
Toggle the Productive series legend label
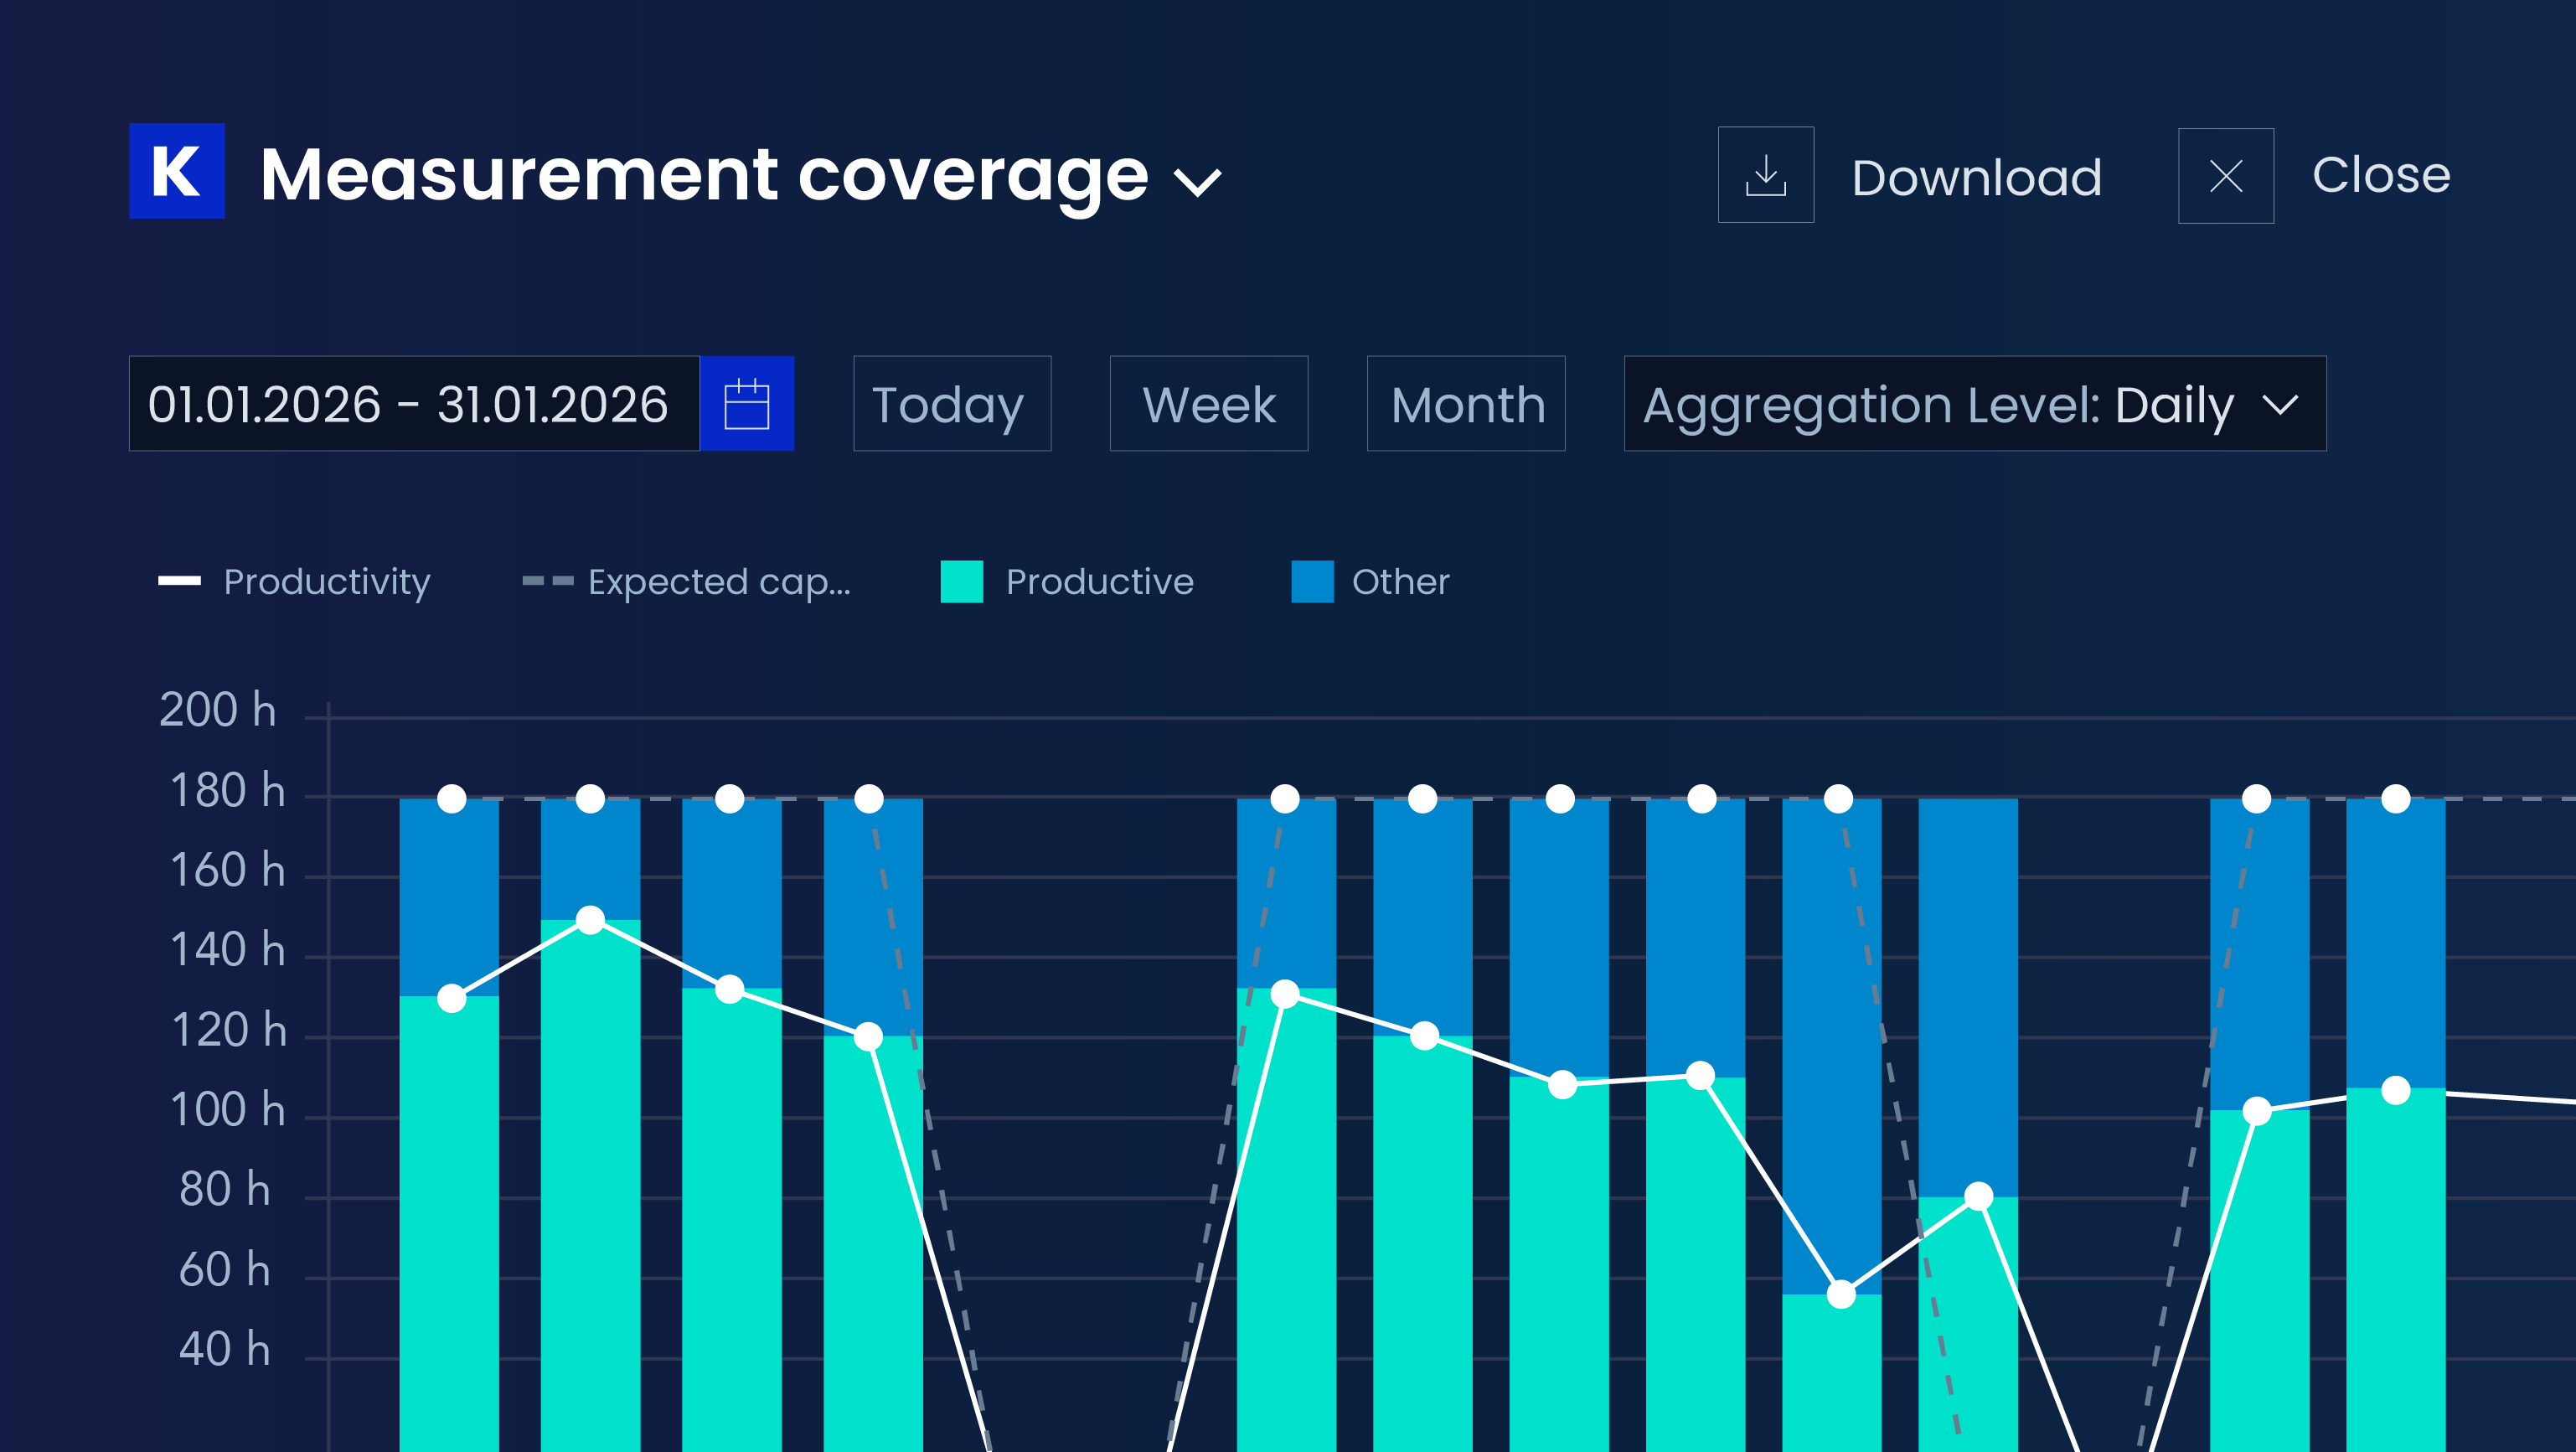click(x=1100, y=582)
